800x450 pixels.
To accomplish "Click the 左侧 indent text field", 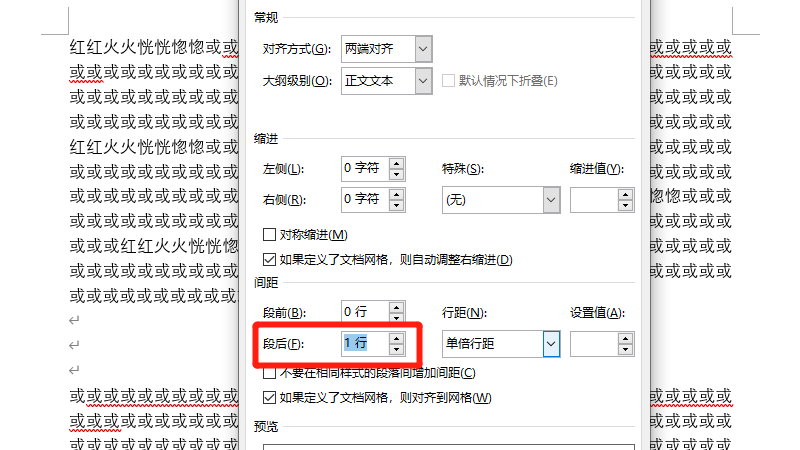I will [364, 168].
